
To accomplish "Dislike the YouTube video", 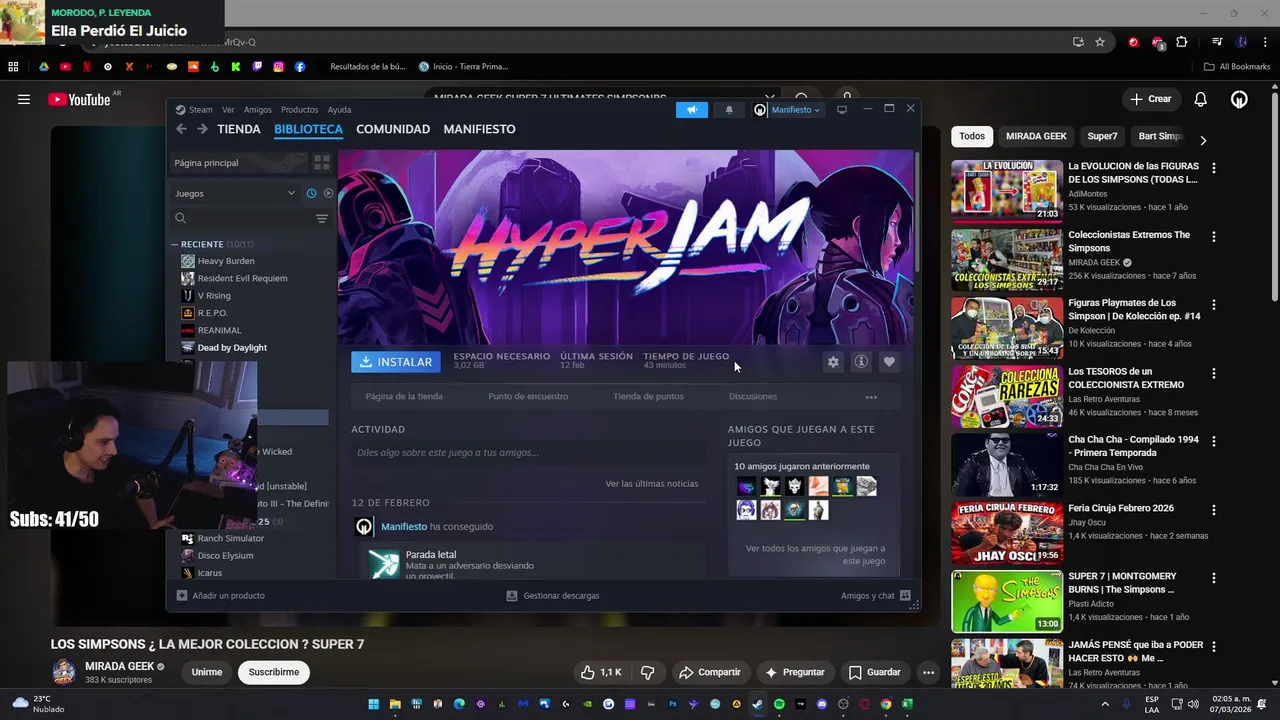I will point(648,673).
